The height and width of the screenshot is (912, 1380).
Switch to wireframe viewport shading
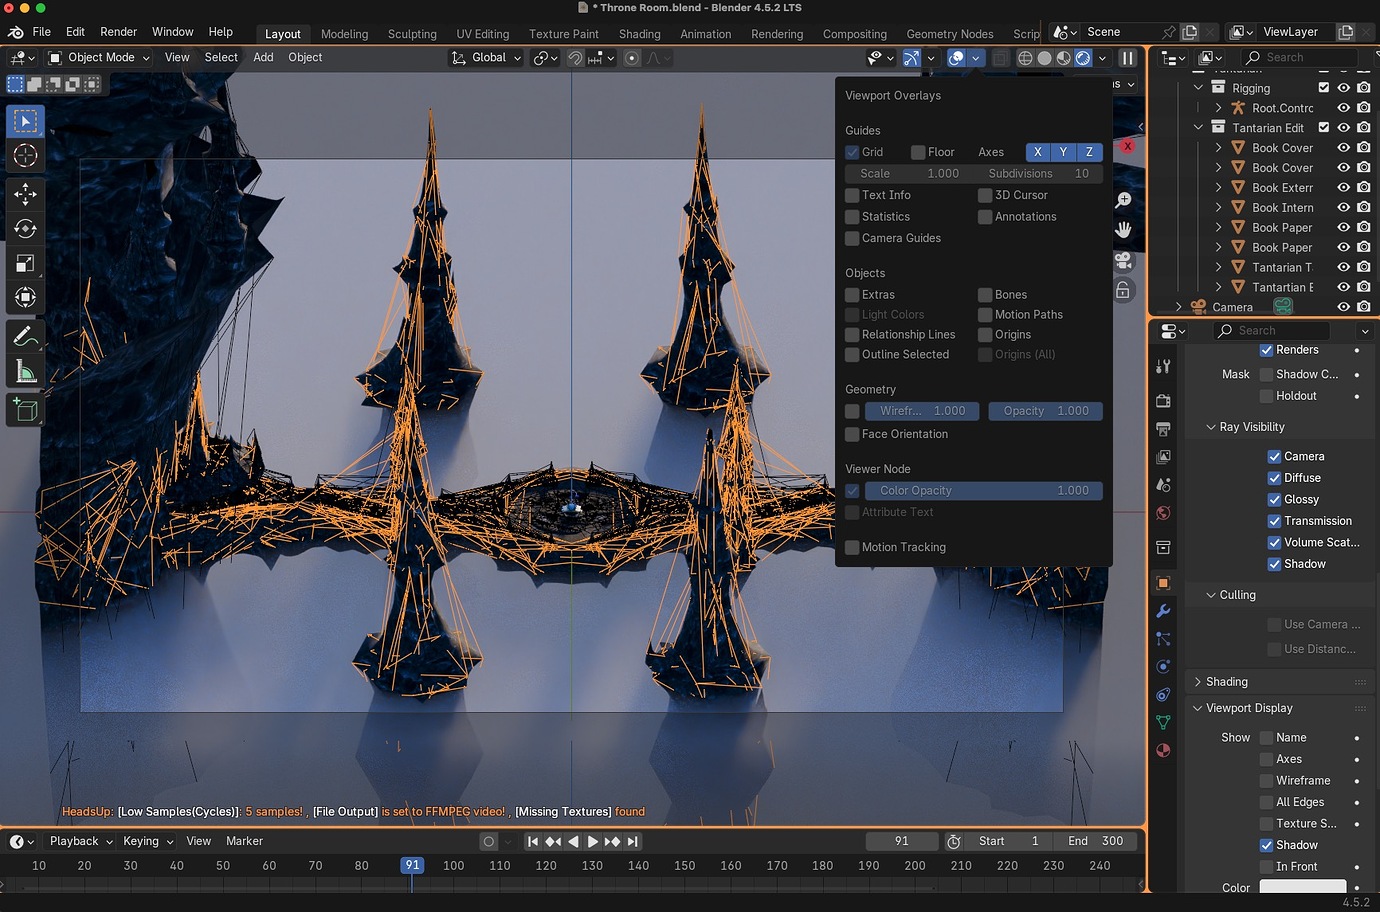(x=1025, y=58)
